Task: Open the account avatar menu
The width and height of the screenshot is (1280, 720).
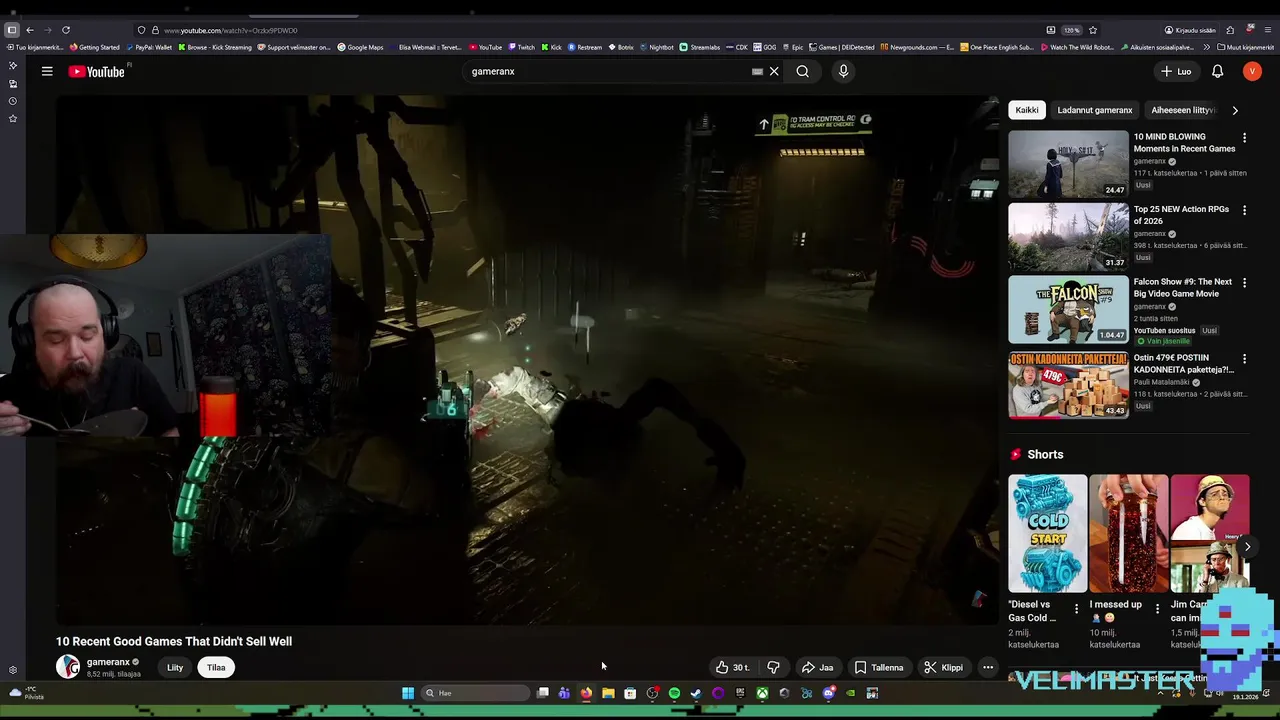Action: click(x=1252, y=71)
